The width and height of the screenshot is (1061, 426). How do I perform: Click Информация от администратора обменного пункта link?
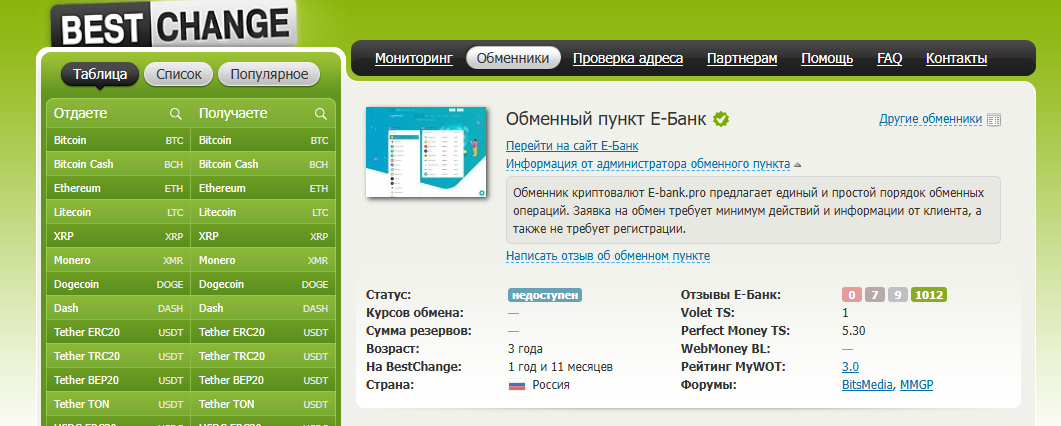point(648,164)
